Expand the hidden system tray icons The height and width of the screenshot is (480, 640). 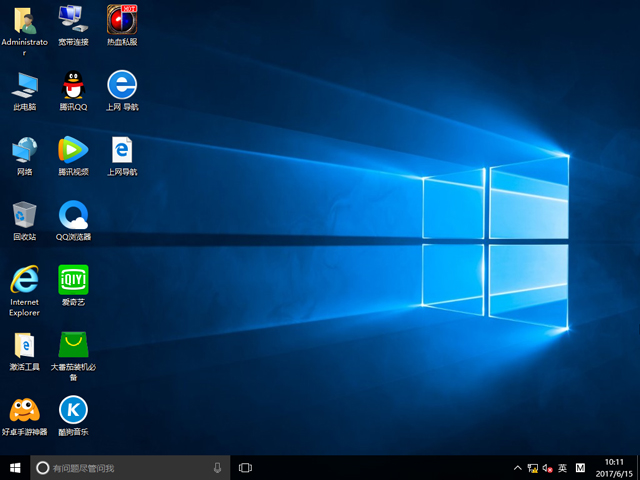517,468
